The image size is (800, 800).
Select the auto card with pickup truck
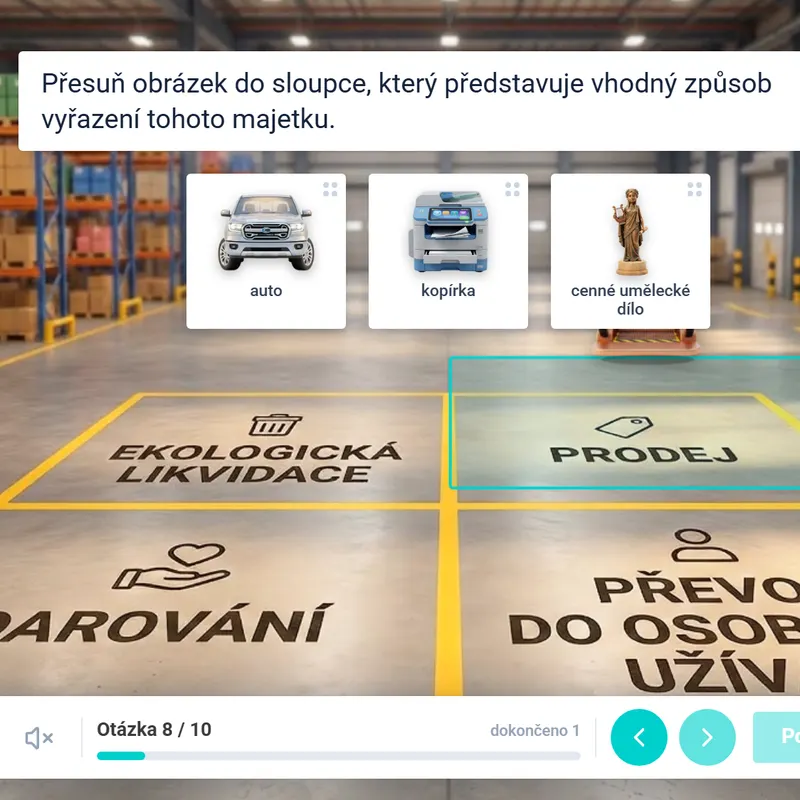pos(266,251)
